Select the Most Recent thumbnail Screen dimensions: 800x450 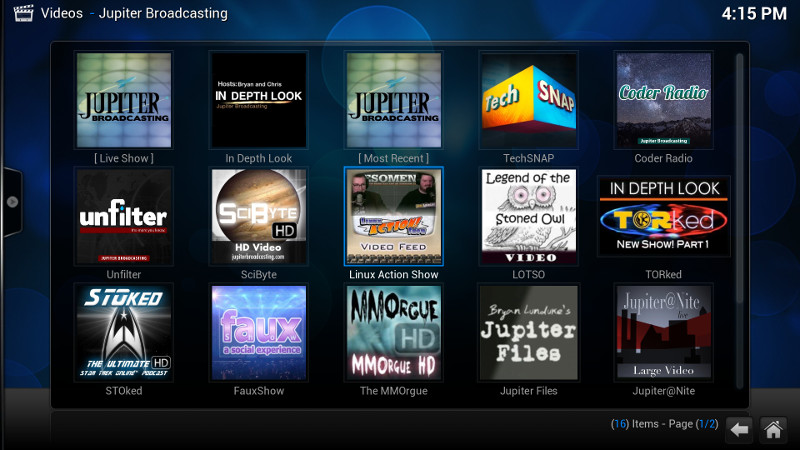point(393,100)
